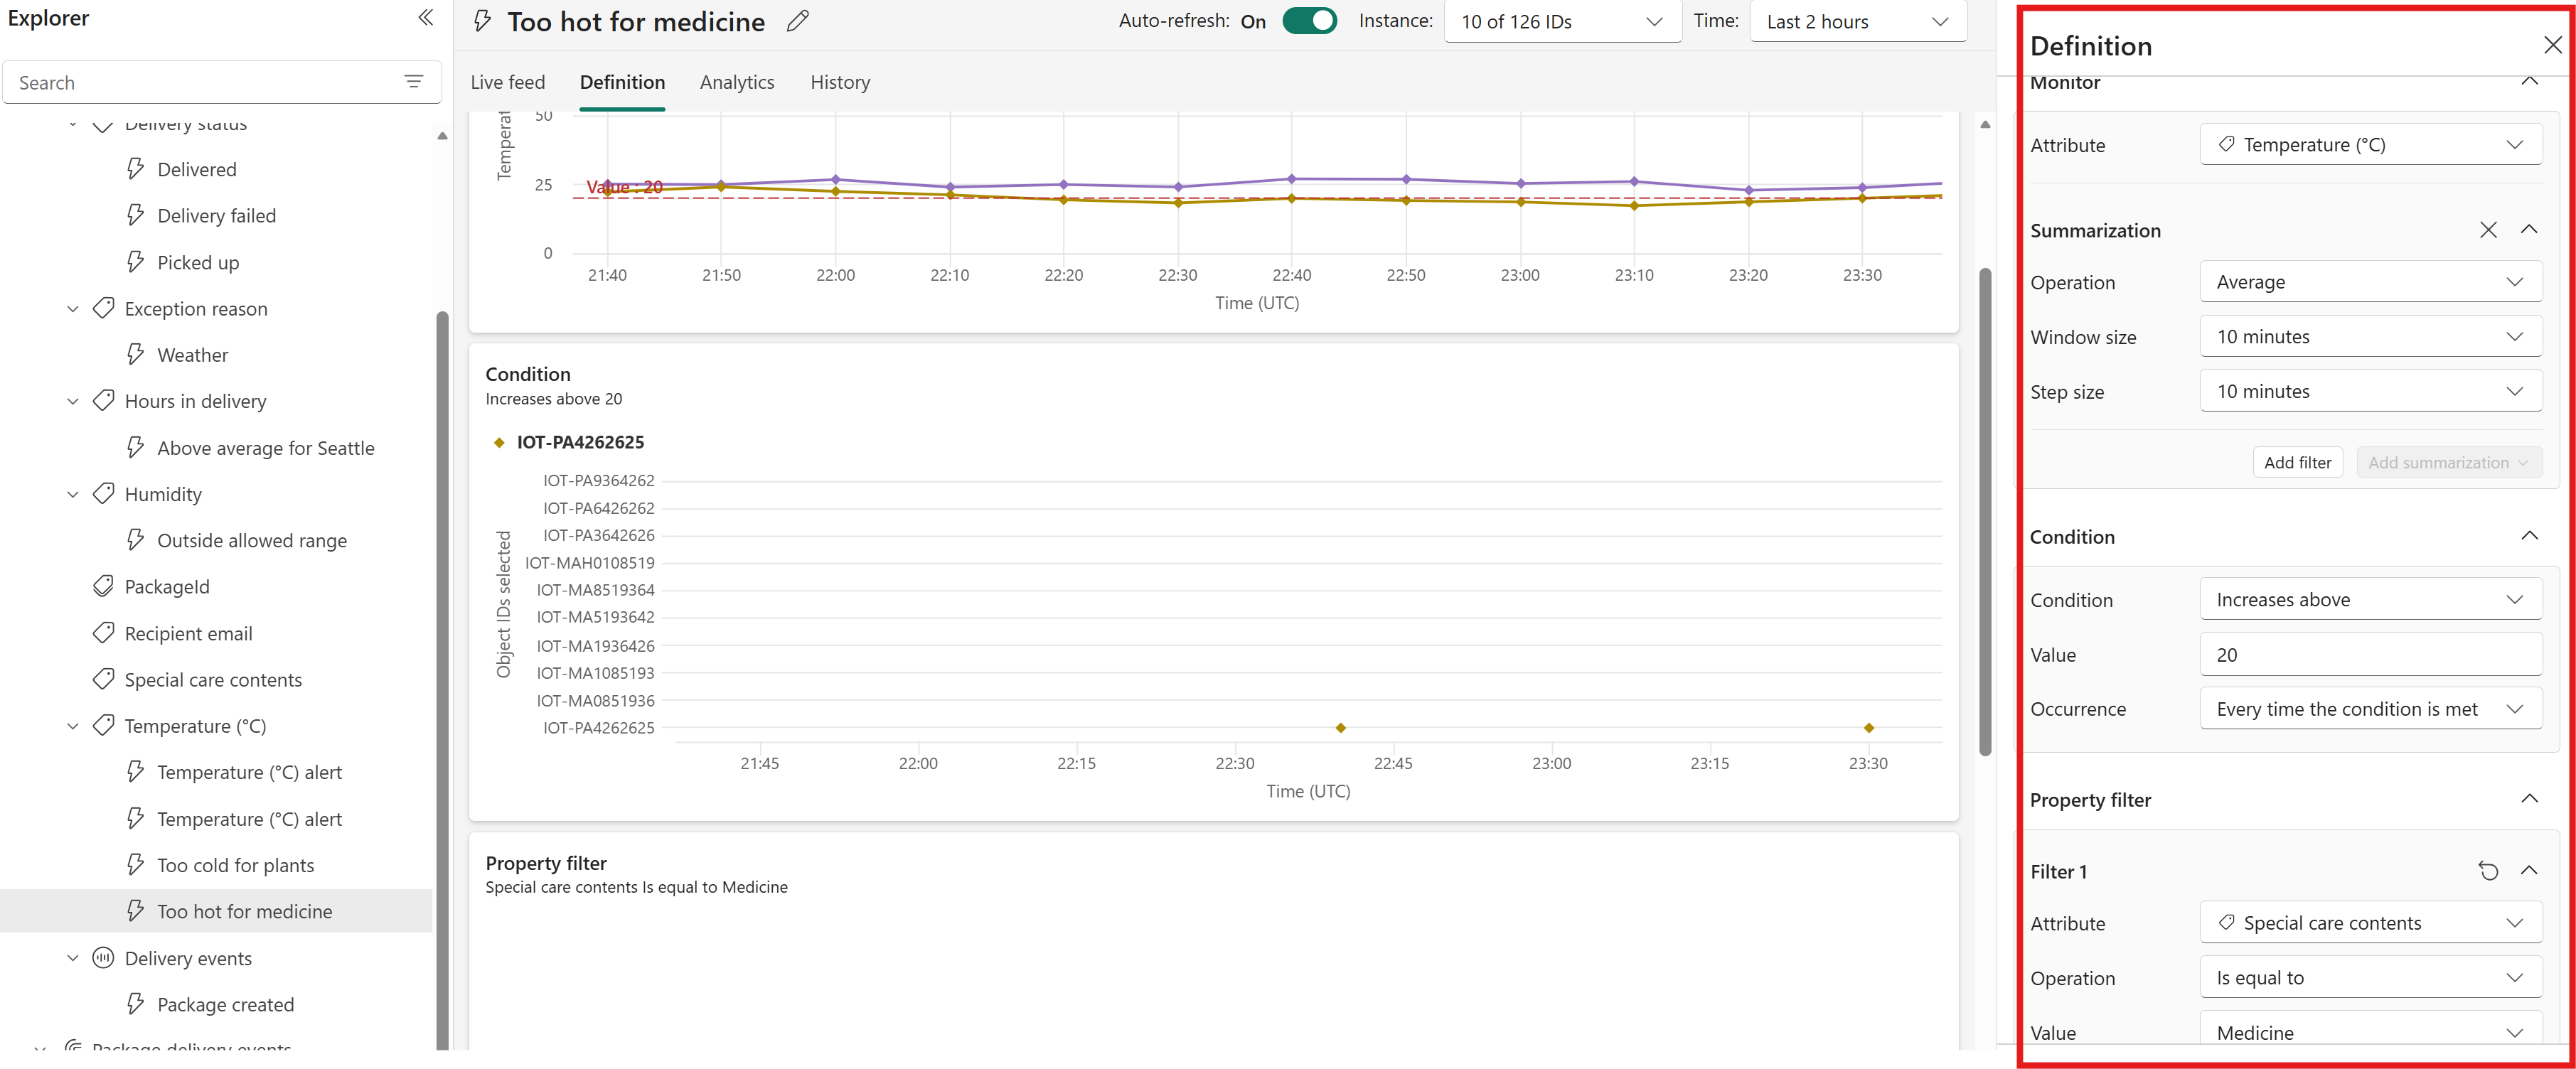Image resolution: width=2576 pixels, height=1069 pixels.
Task: Click the PackageId property tag icon
Action: pyautogui.click(x=103, y=586)
